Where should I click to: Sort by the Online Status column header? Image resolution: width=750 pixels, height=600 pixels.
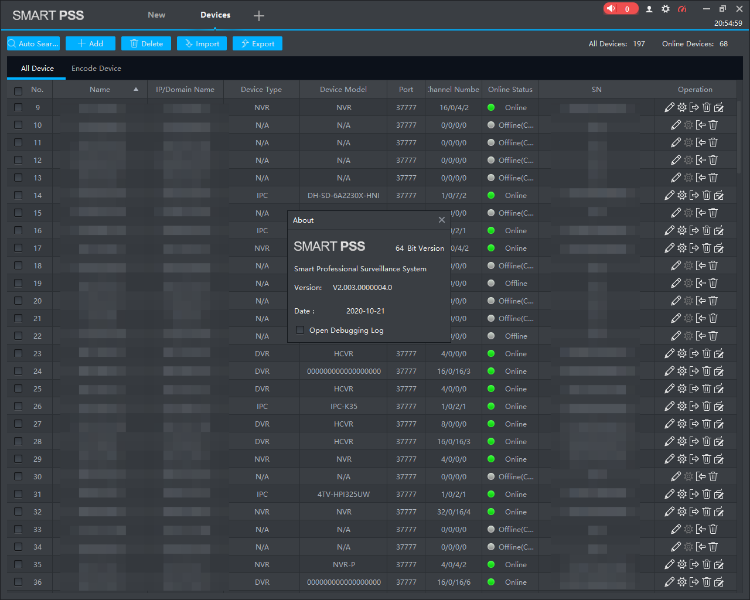(510, 89)
